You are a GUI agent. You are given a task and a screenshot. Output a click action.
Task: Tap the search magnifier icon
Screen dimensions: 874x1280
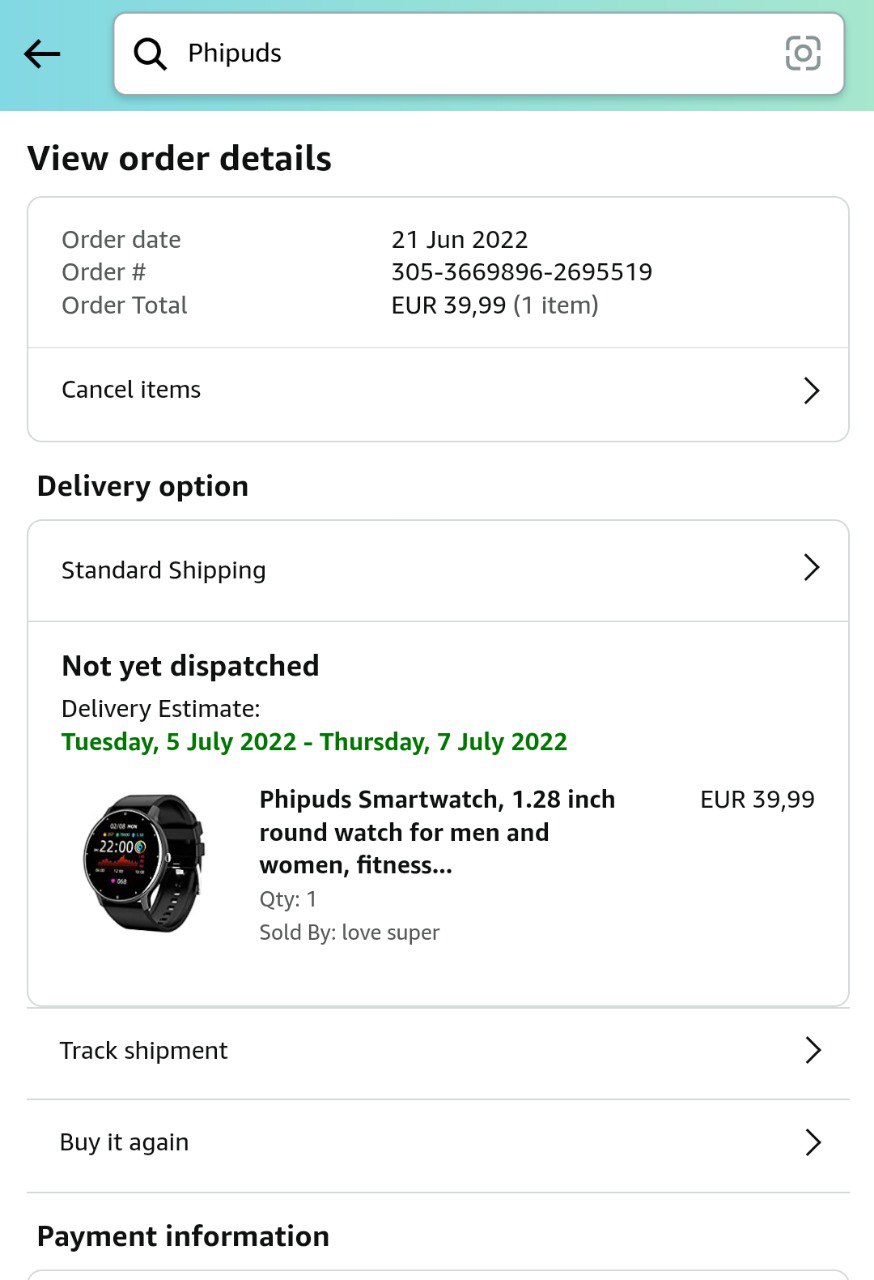150,54
